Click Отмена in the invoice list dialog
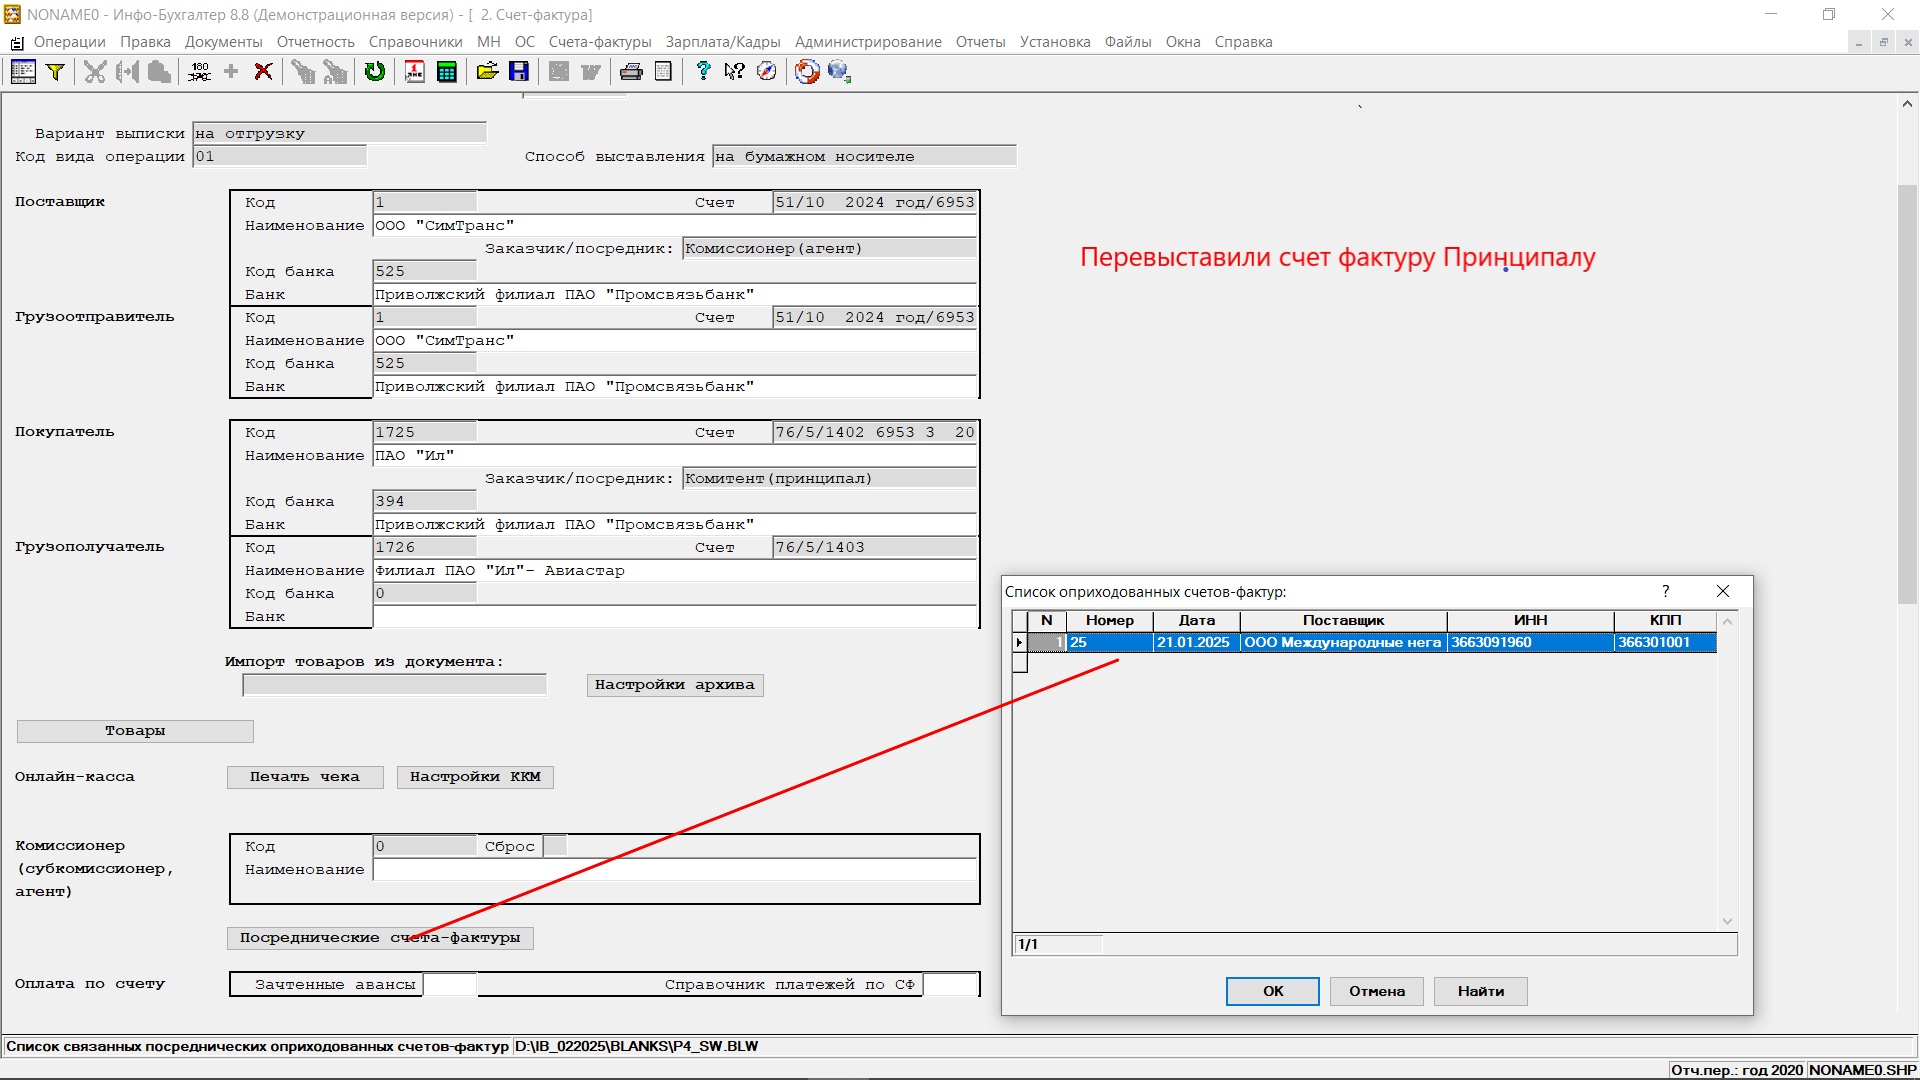The width and height of the screenshot is (1920, 1080). [1376, 991]
